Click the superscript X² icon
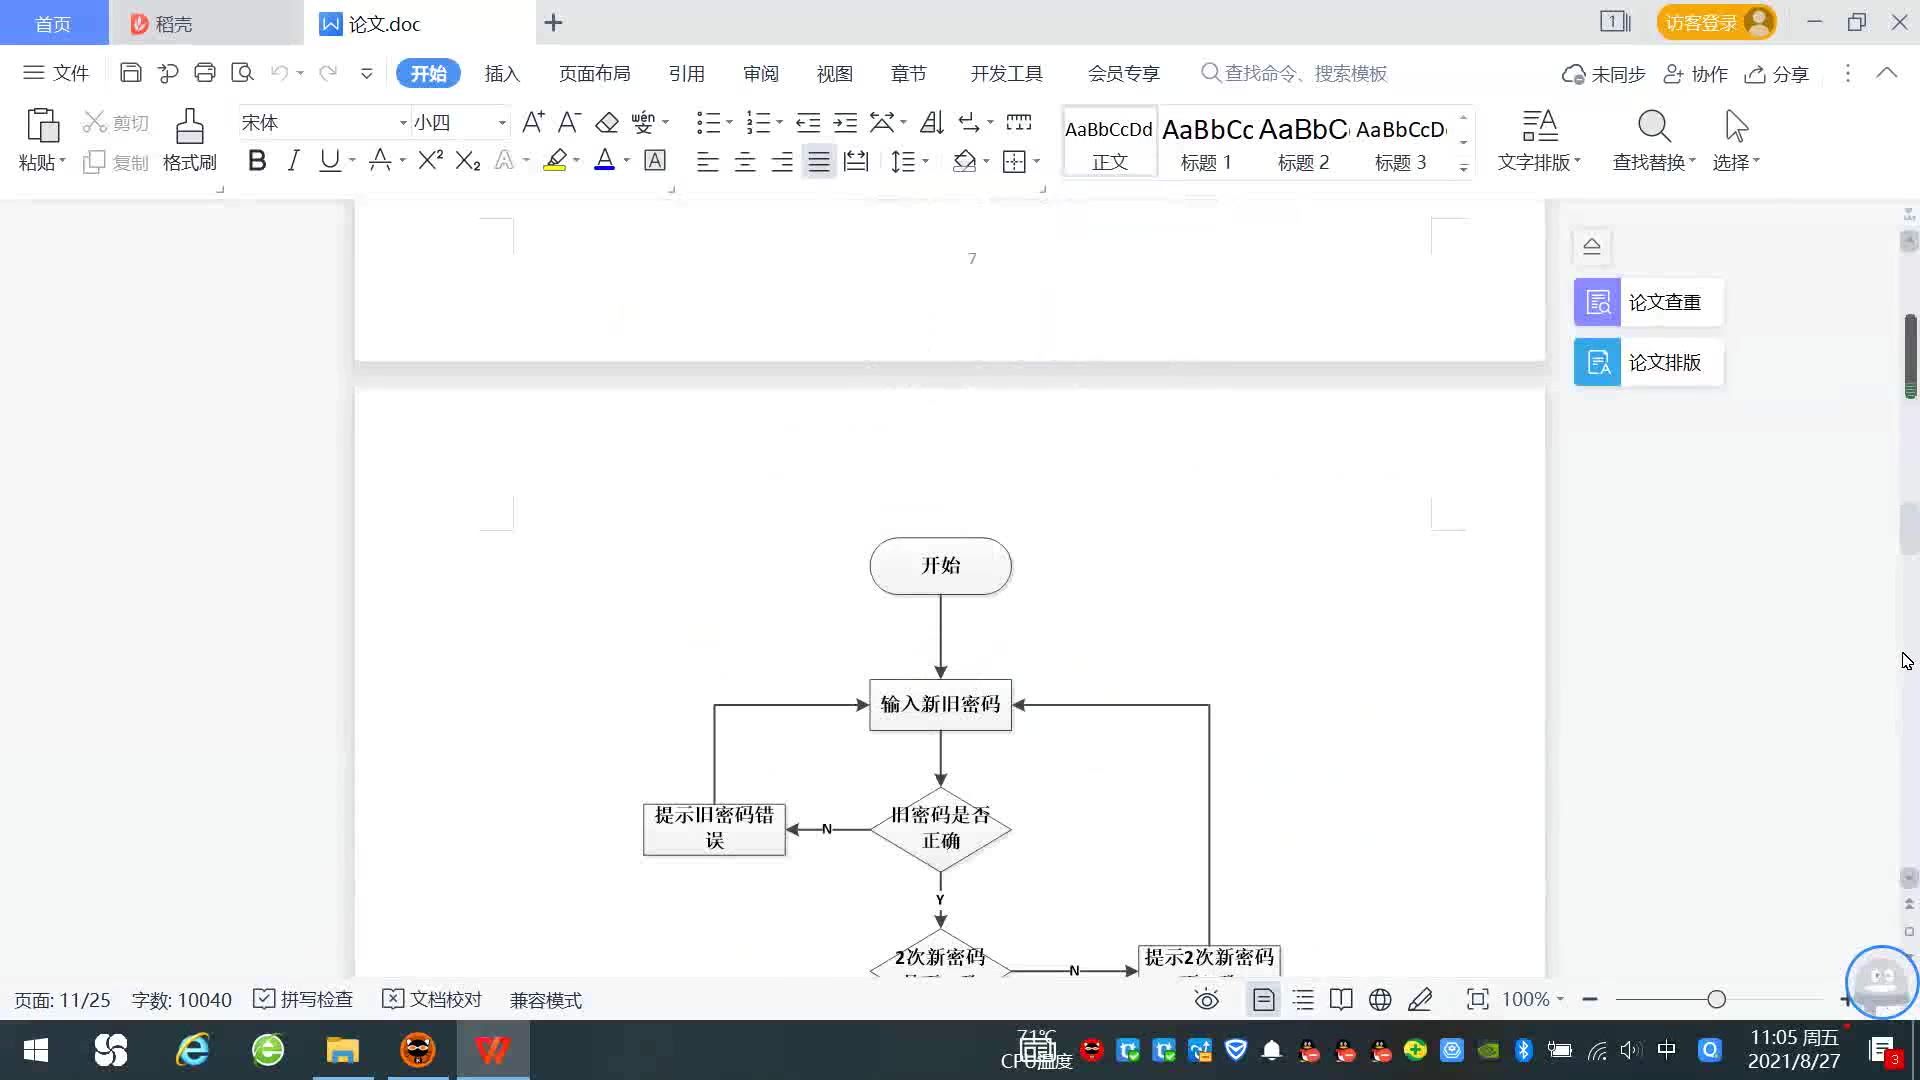1920x1080 pixels. [430, 161]
